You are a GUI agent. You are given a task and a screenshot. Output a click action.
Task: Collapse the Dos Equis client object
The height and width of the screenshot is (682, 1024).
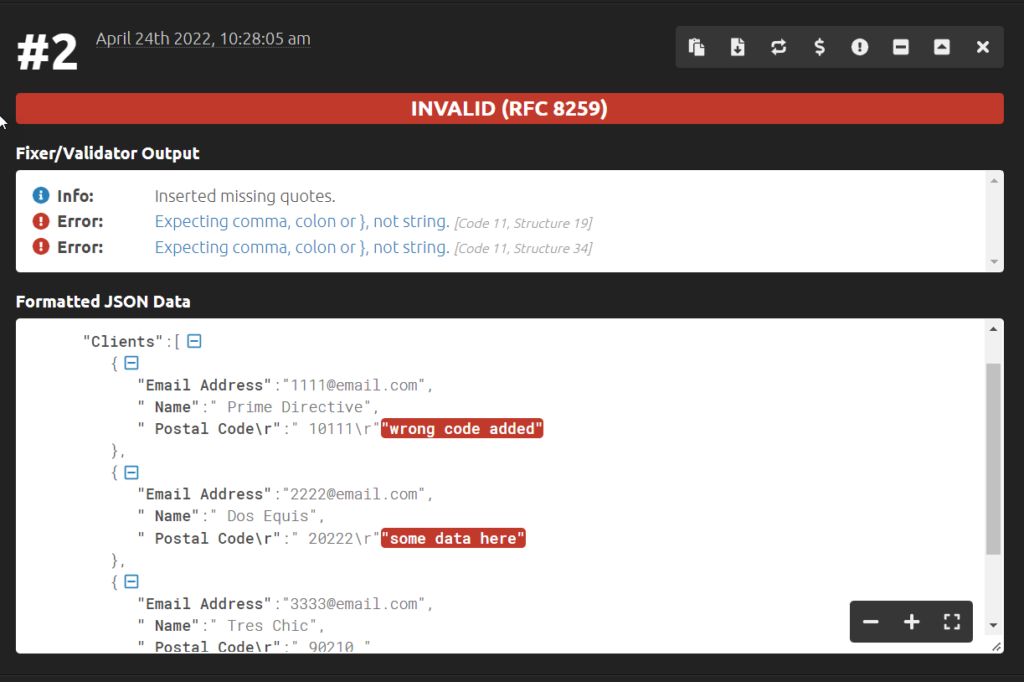(x=130, y=472)
